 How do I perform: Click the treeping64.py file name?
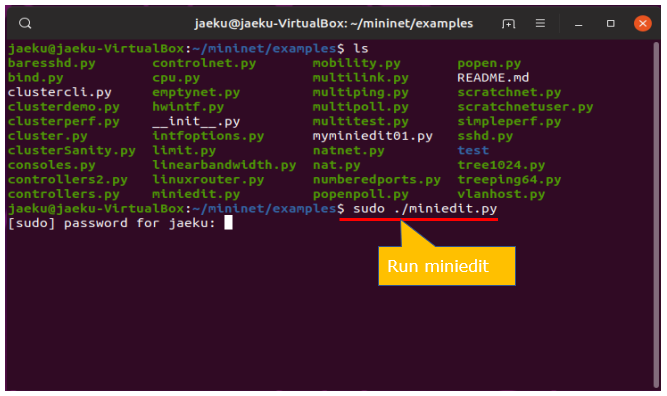click(509, 179)
